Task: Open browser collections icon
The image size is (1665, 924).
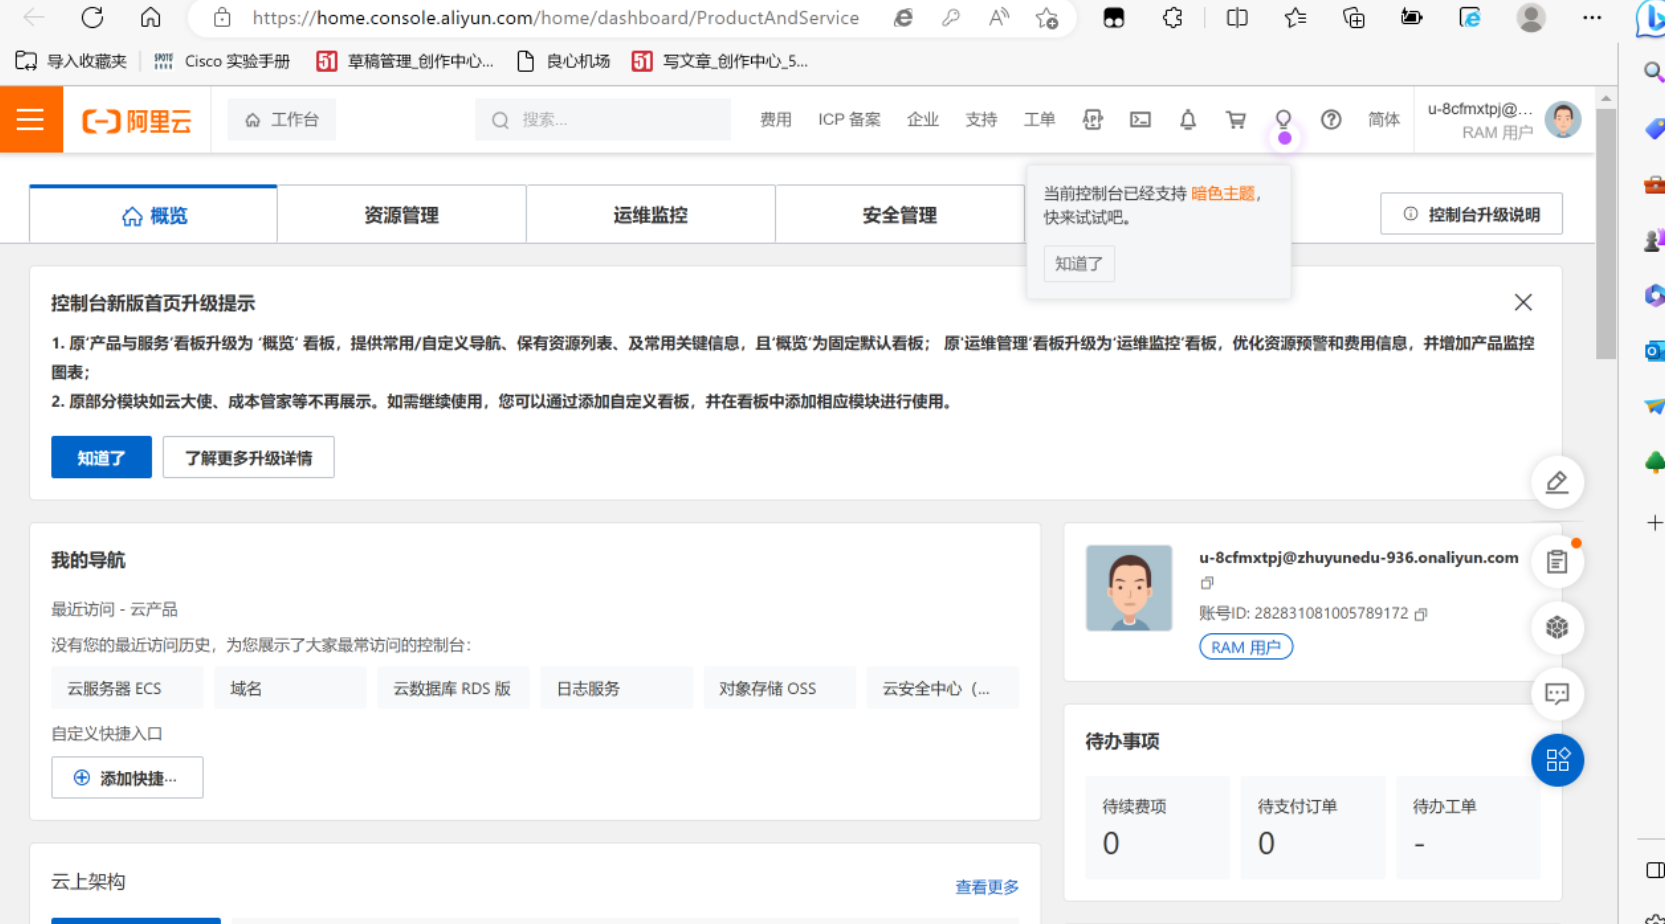Action: pyautogui.click(x=1353, y=17)
